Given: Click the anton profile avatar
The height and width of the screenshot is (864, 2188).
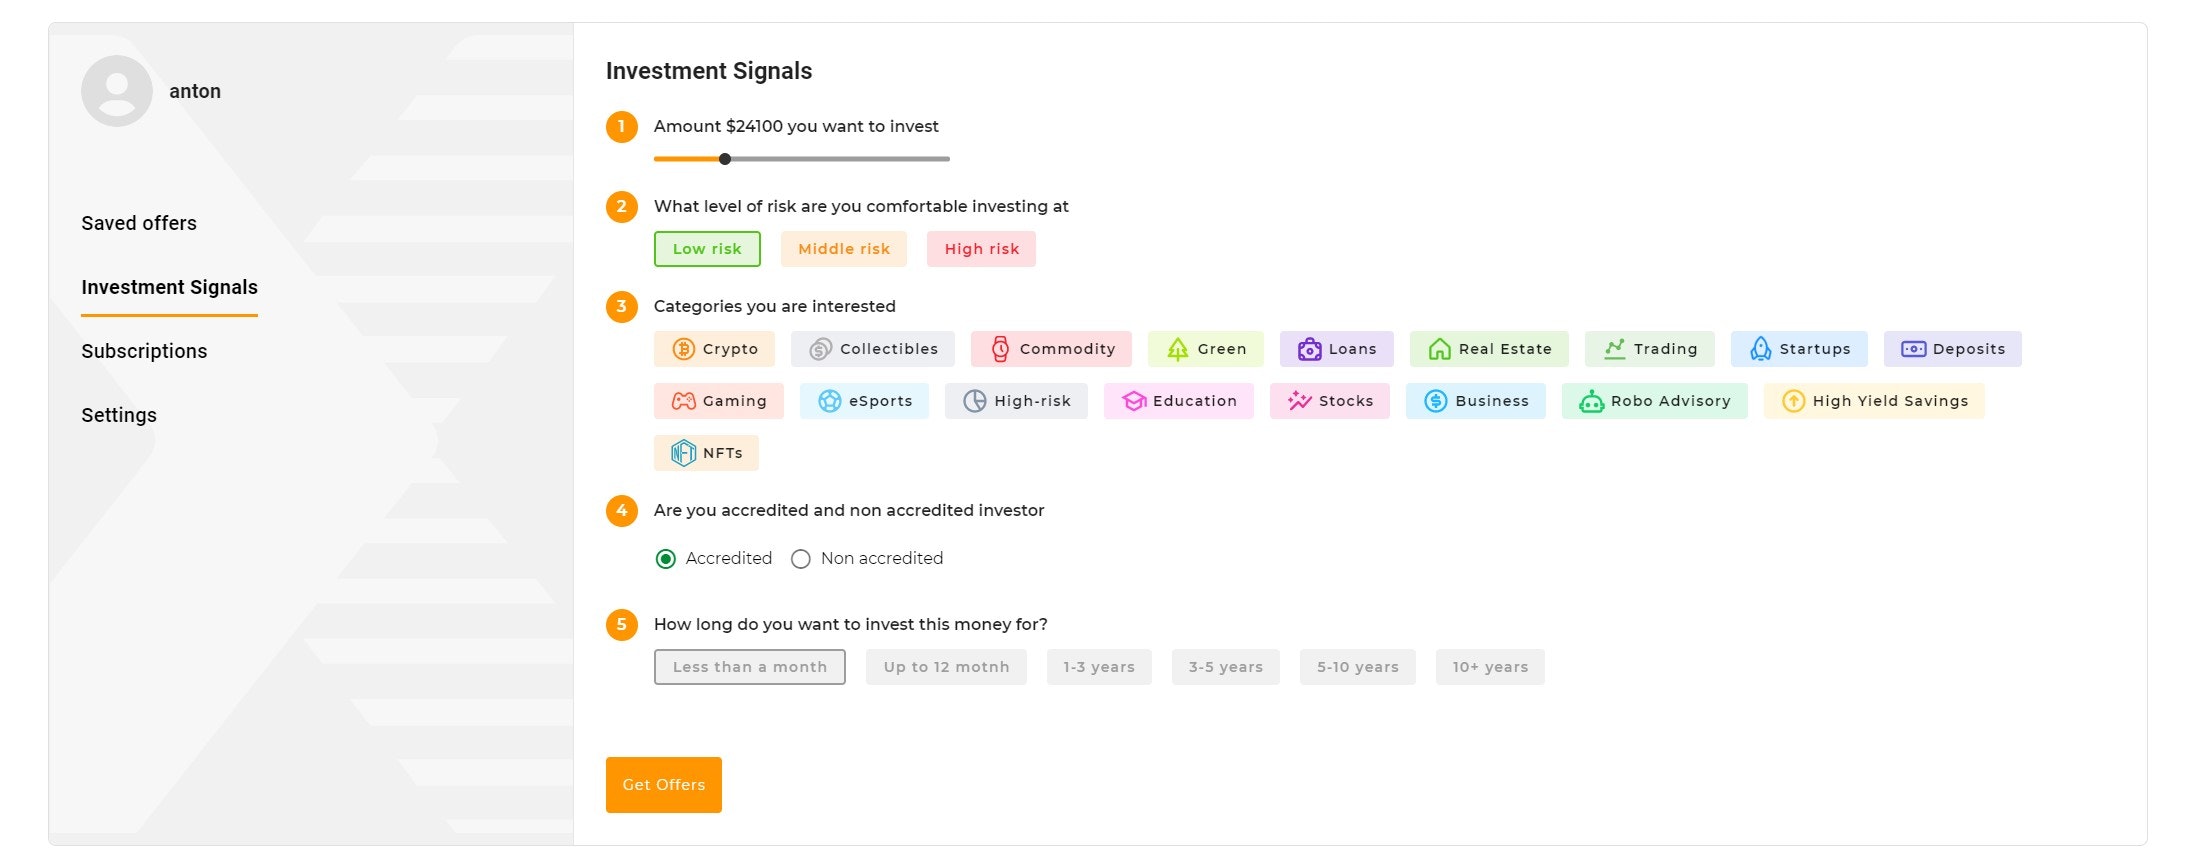Looking at the screenshot, I should click(x=117, y=91).
